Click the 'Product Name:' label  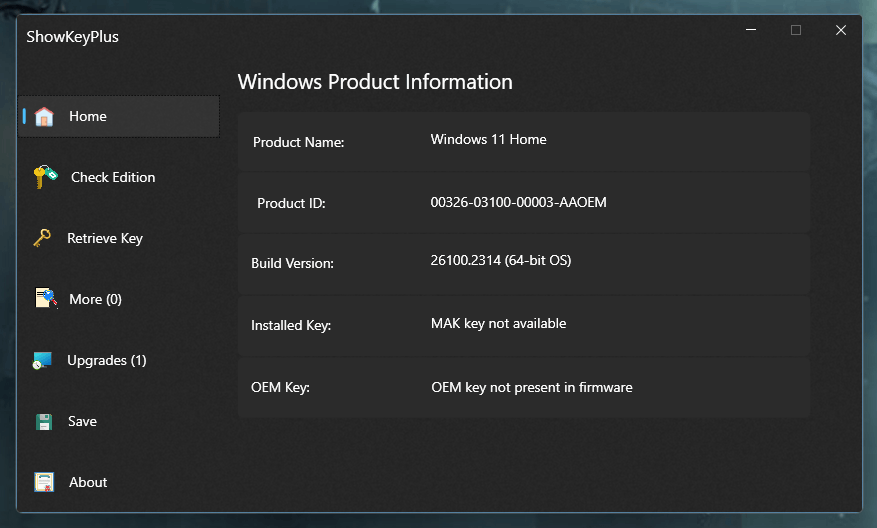point(299,143)
